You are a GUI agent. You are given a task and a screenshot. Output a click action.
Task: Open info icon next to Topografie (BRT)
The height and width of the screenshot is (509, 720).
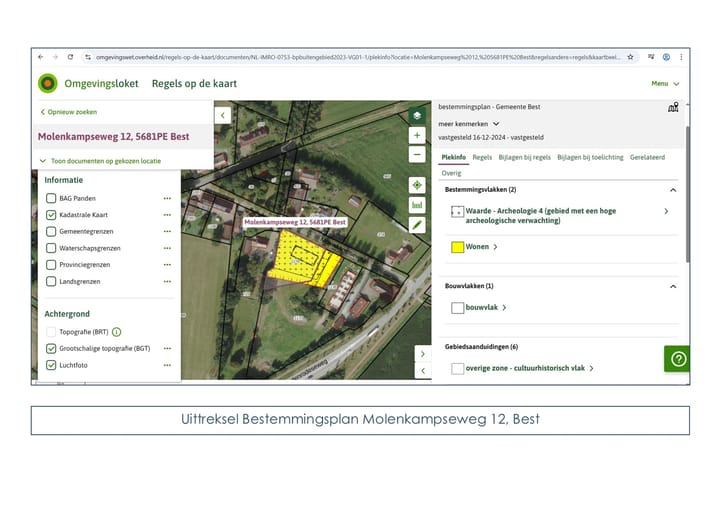(x=116, y=331)
